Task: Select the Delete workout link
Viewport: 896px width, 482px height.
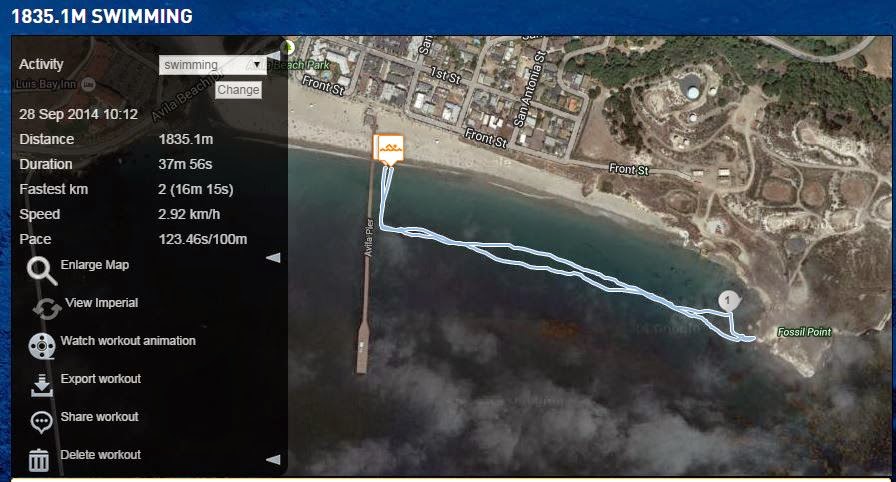Action: [x=101, y=455]
